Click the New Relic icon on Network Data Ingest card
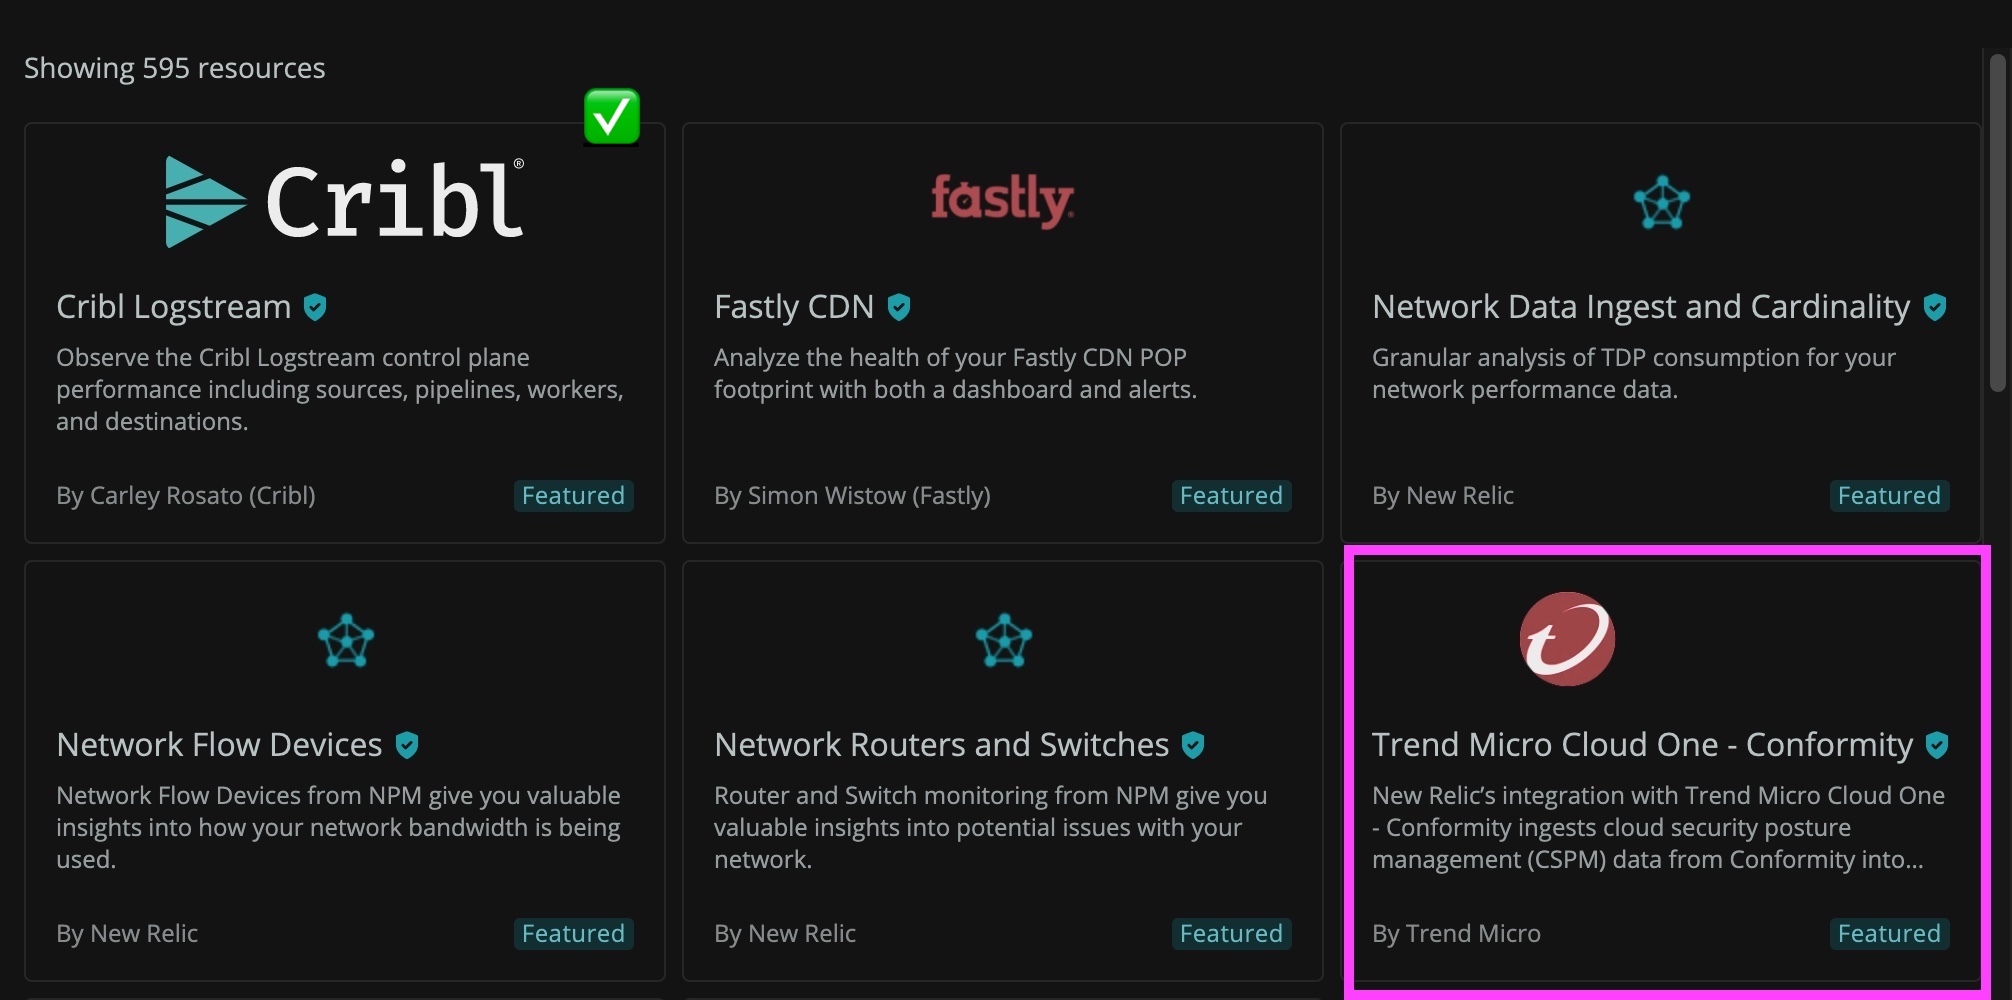This screenshot has width=2012, height=1000. tap(1659, 203)
